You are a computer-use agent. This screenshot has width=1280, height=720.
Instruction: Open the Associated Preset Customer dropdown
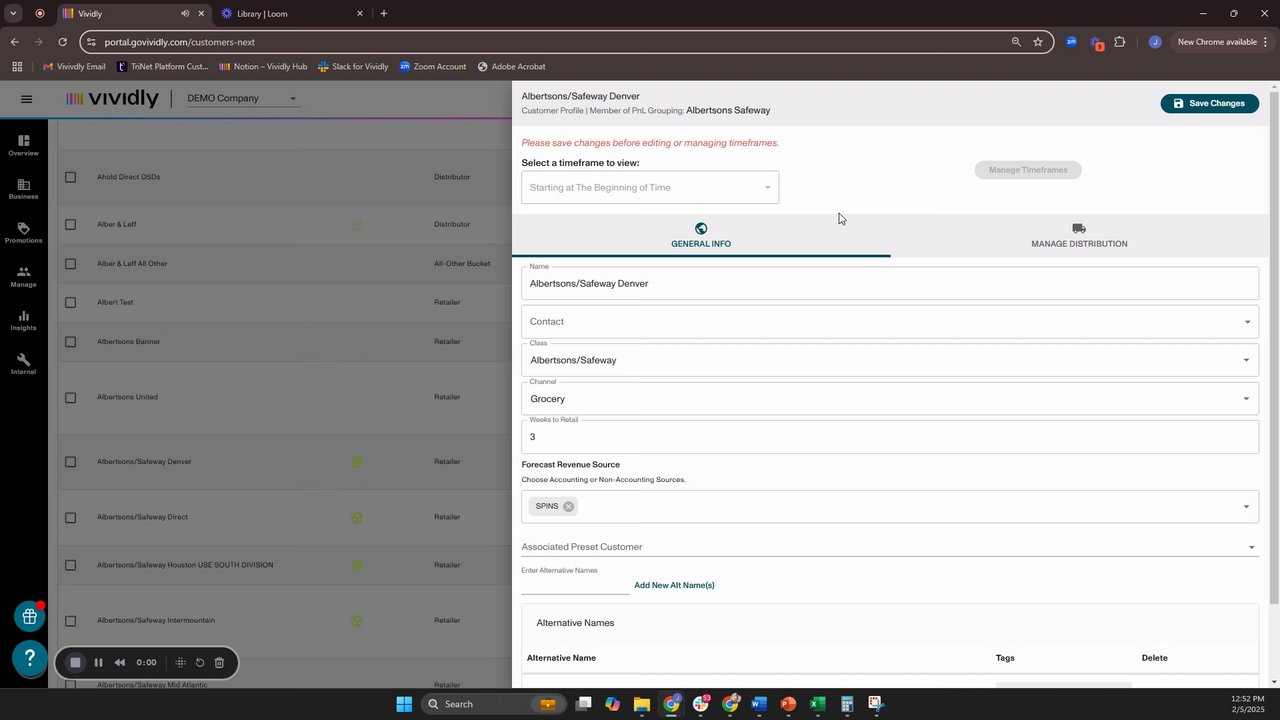(x=890, y=547)
